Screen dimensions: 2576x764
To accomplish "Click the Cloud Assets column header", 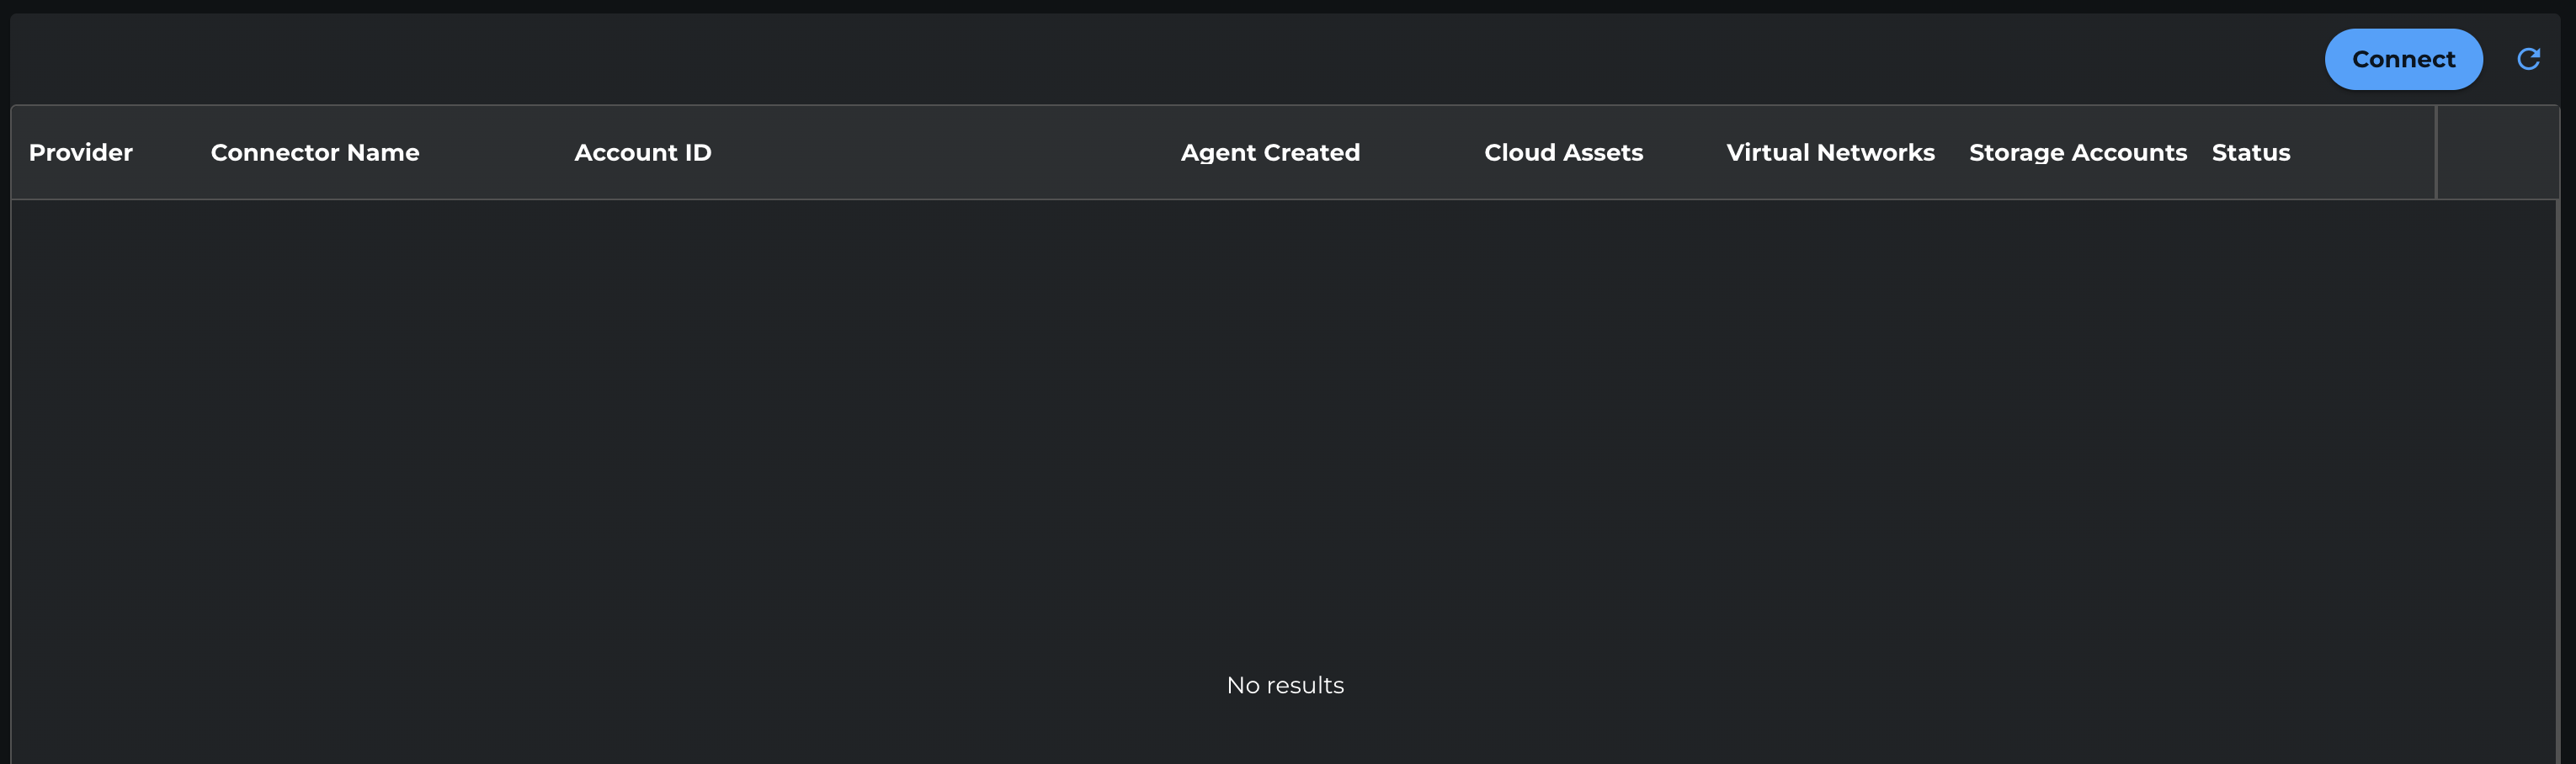I will pos(1563,153).
